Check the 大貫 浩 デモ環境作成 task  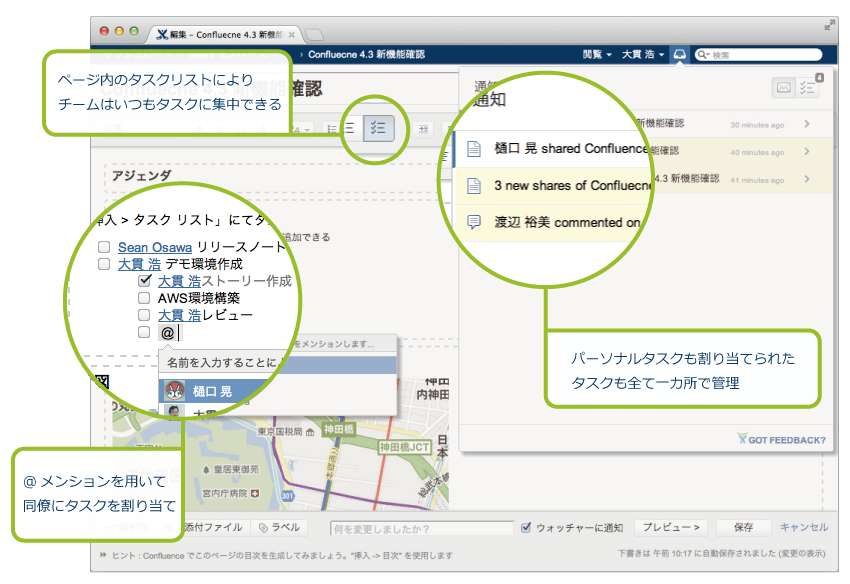coord(104,264)
